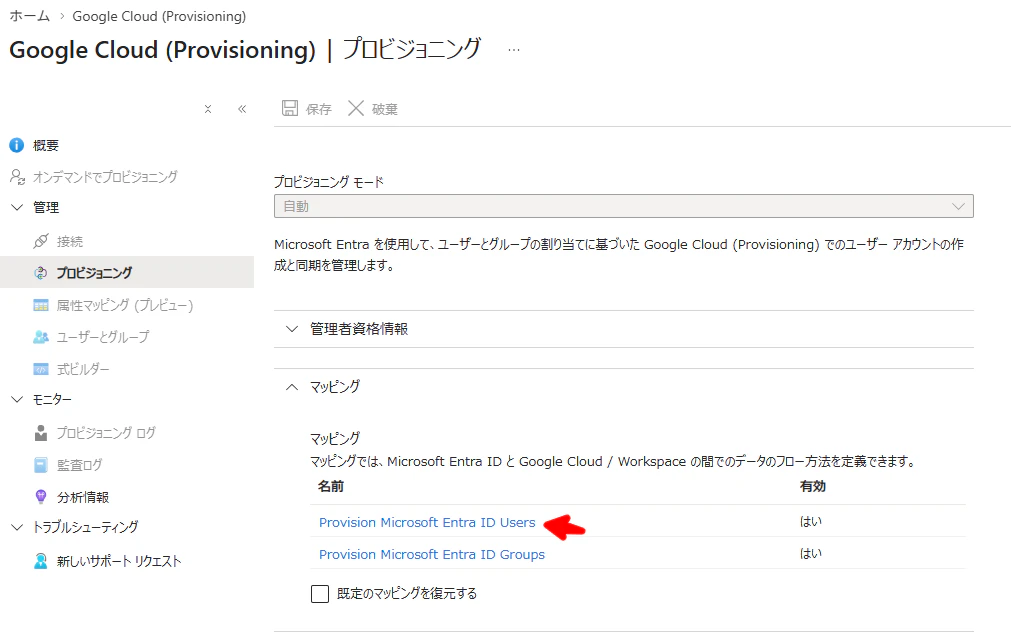1011x638 pixels.
Task: Open Provision Microsoft Entra ID Users mapping
Action: coord(427,523)
